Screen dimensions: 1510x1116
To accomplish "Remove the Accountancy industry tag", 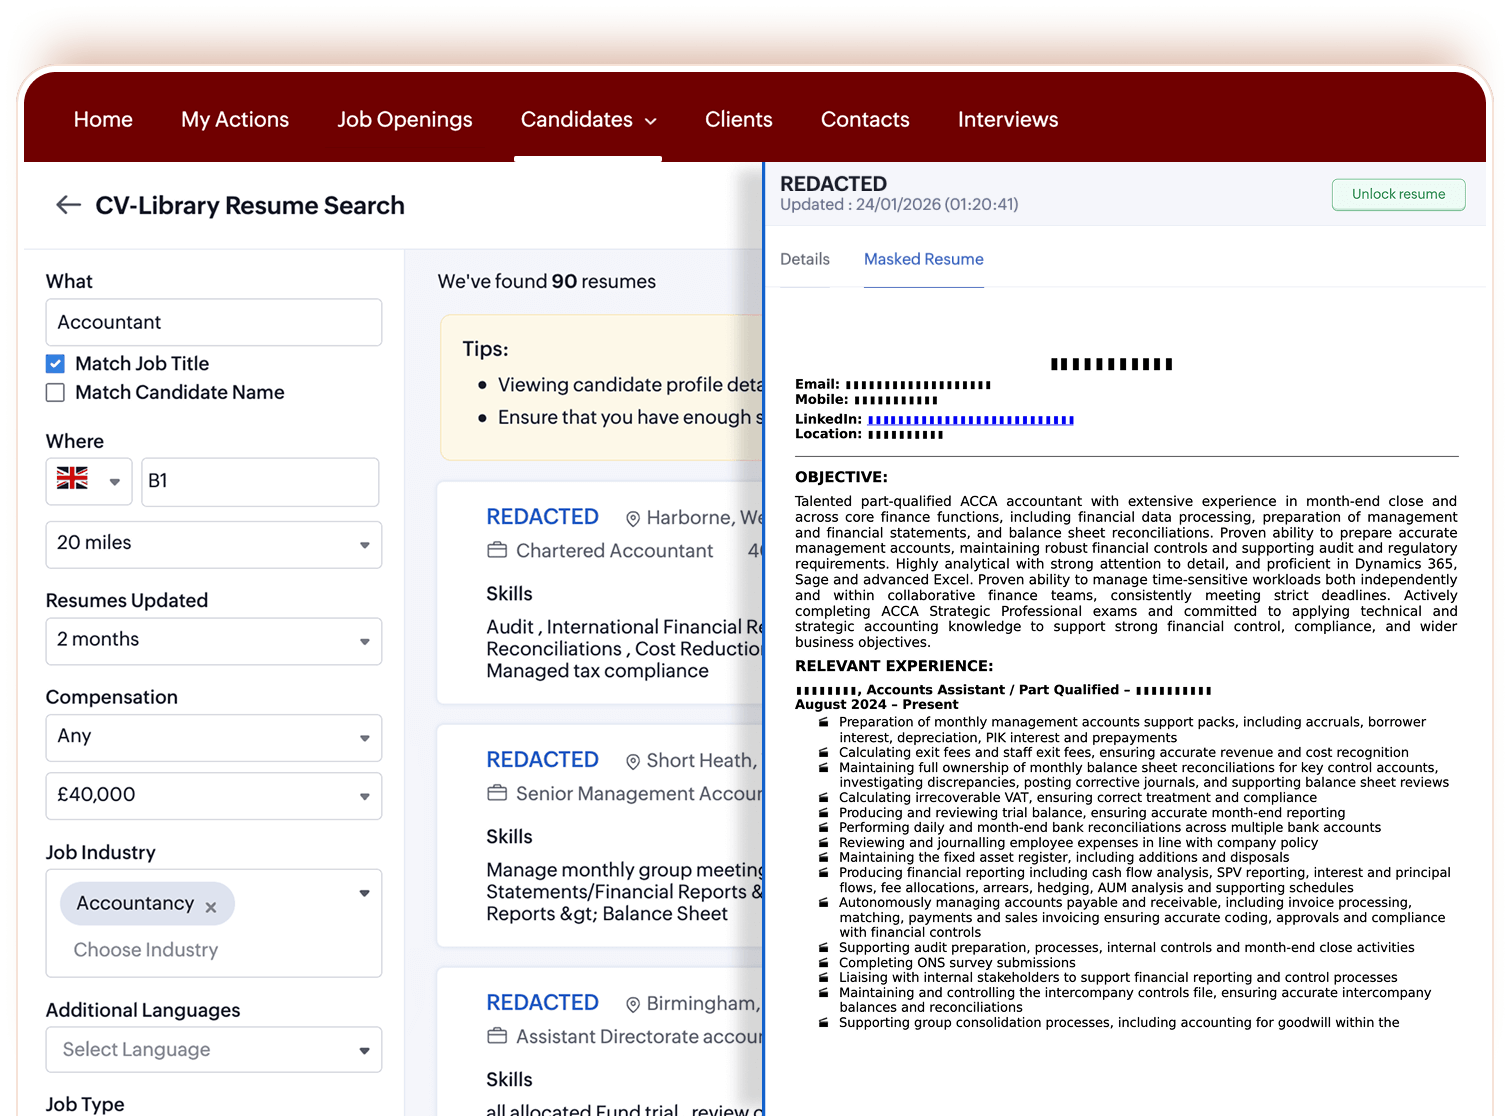I will point(211,906).
